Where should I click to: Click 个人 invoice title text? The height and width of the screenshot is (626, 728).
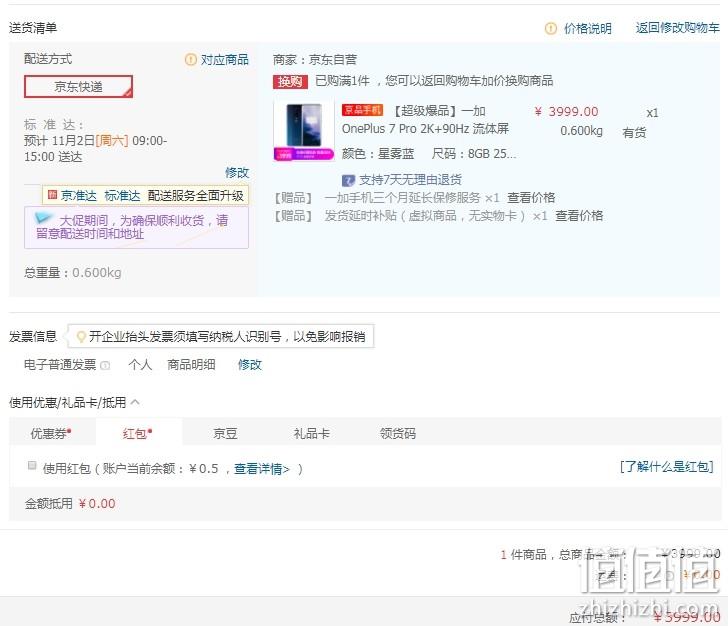pos(140,365)
